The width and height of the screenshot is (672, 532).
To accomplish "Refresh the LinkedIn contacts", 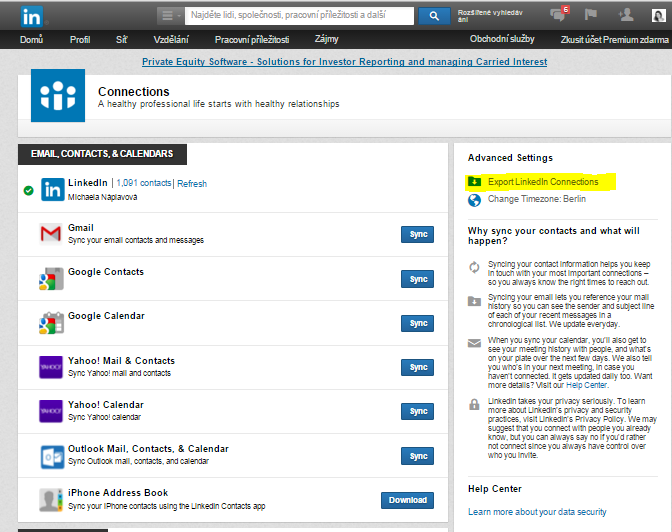I will pyautogui.click(x=192, y=183).
